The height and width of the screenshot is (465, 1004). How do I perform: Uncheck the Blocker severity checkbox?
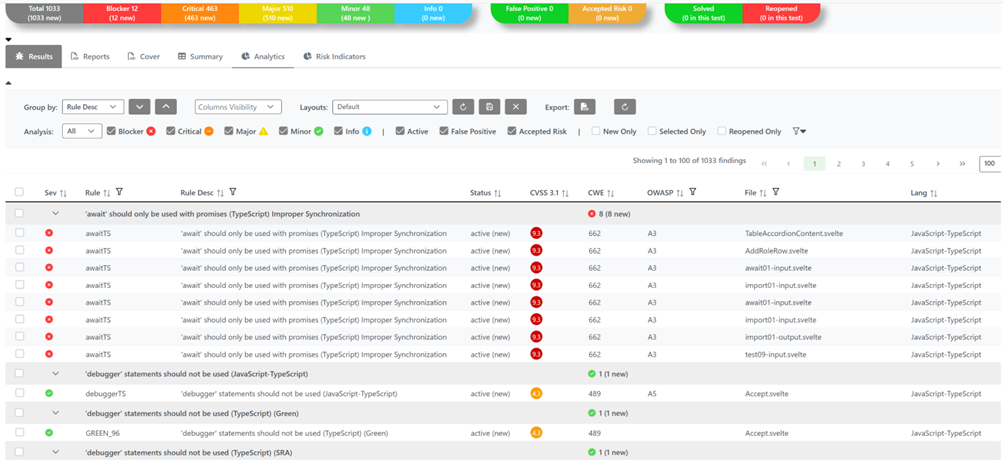pyautogui.click(x=112, y=131)
